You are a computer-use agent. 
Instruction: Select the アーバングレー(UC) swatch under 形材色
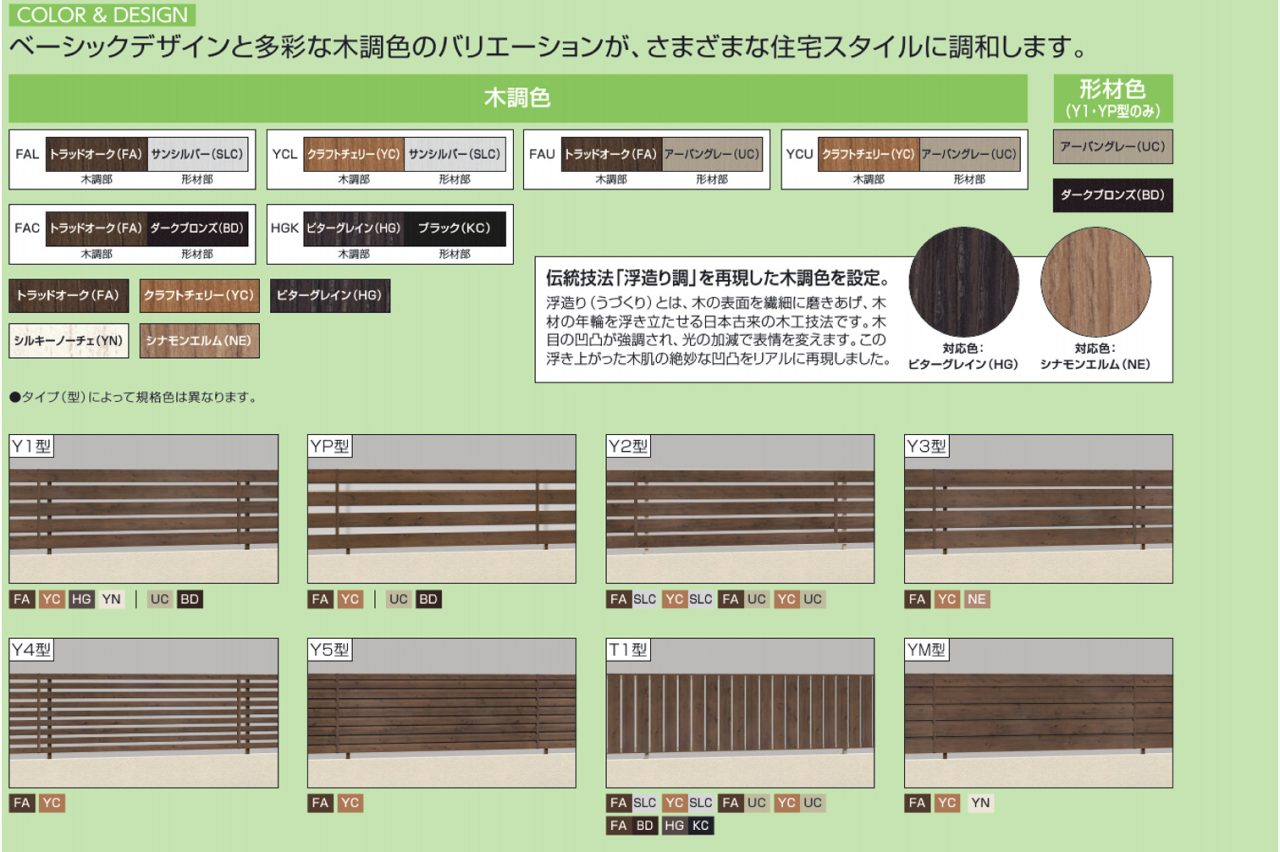coord(1113,148)
